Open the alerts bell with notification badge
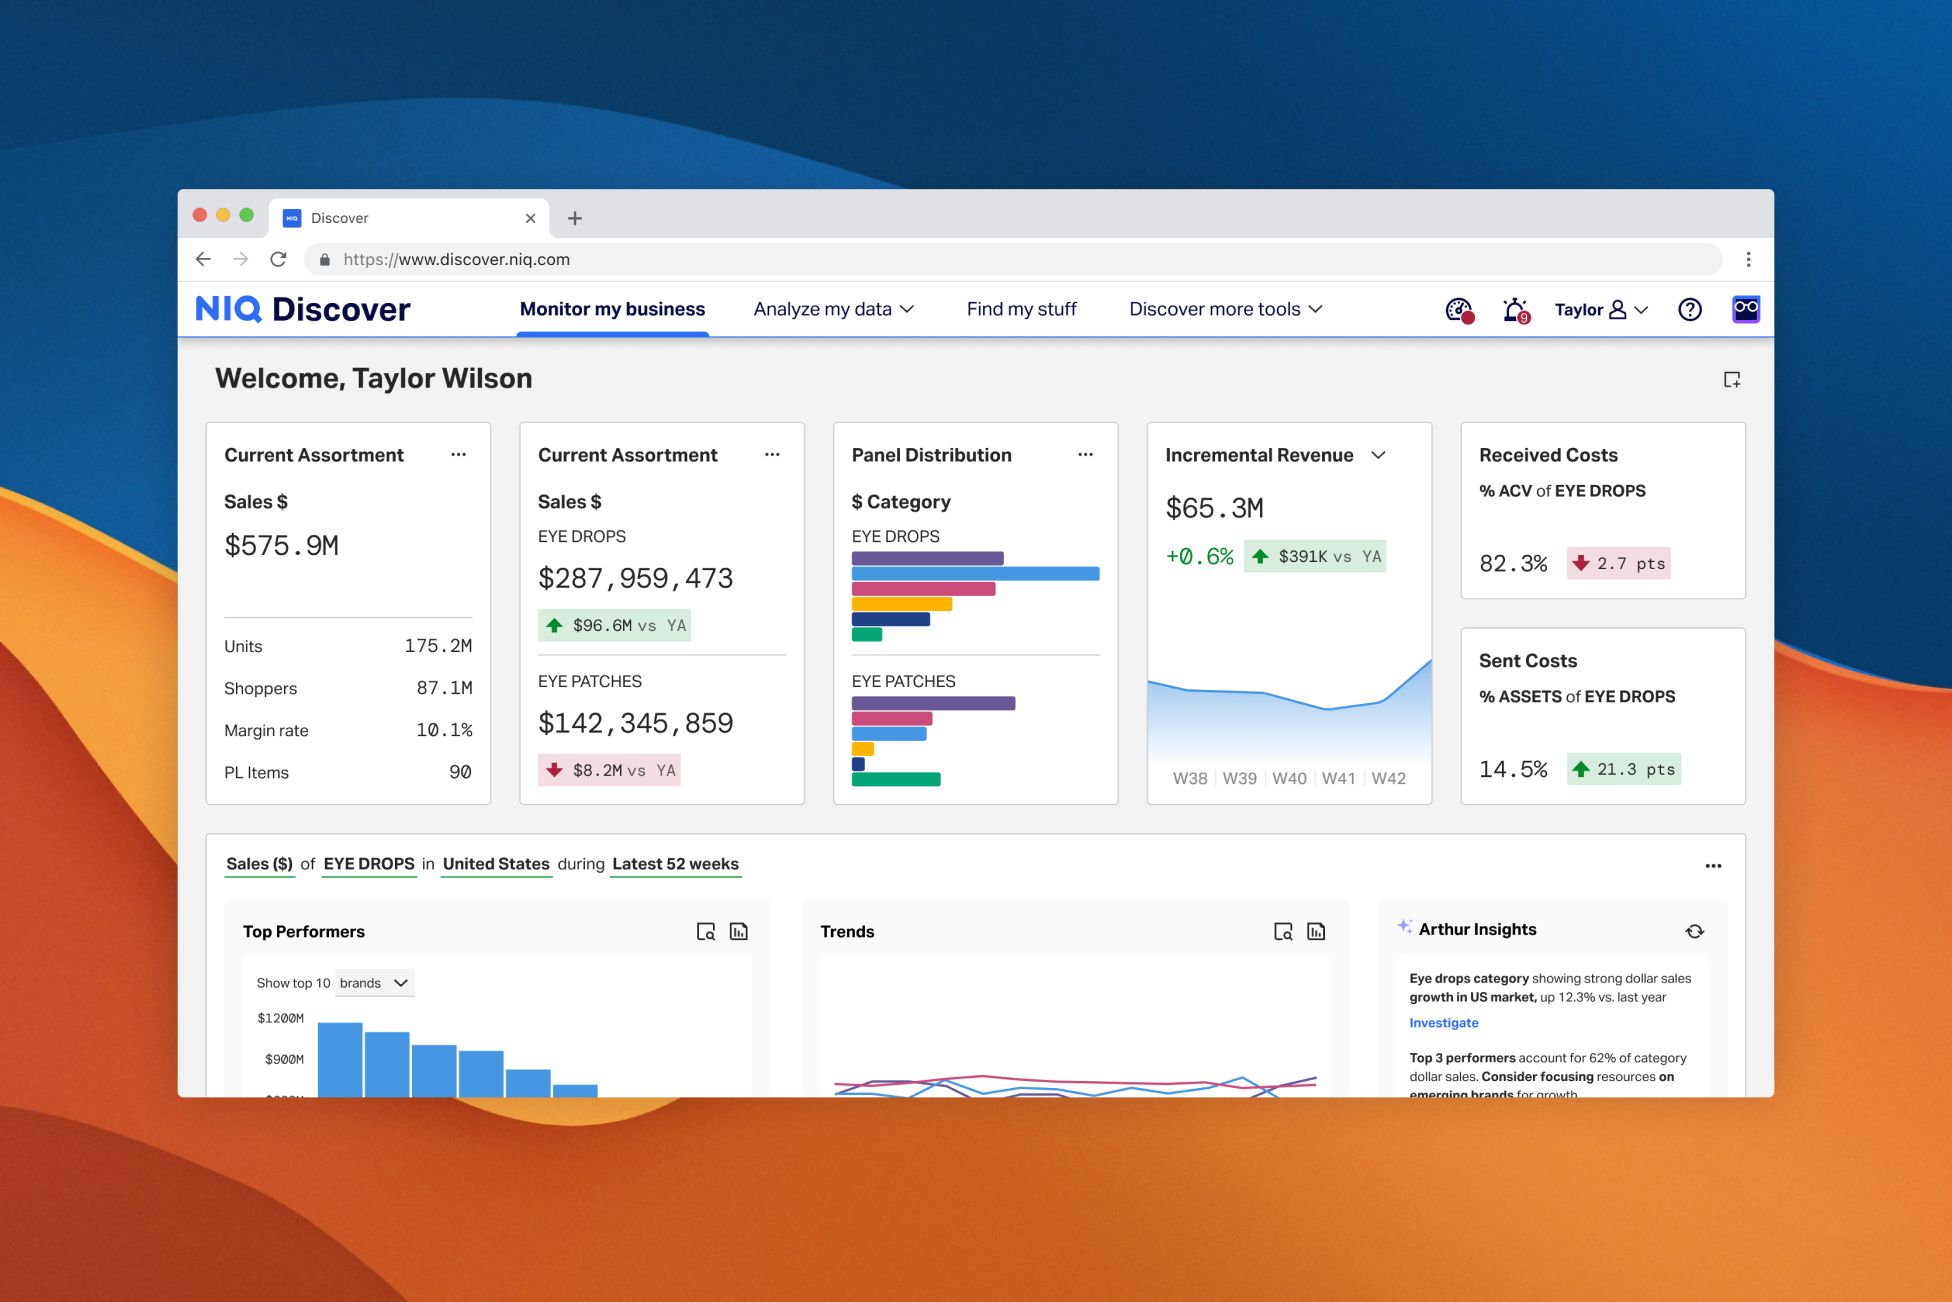 point(1516,310)
